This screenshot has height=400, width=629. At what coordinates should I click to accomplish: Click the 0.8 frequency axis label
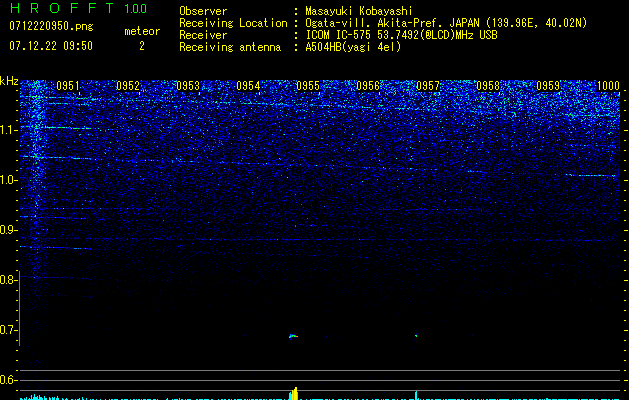click(8, 280)
